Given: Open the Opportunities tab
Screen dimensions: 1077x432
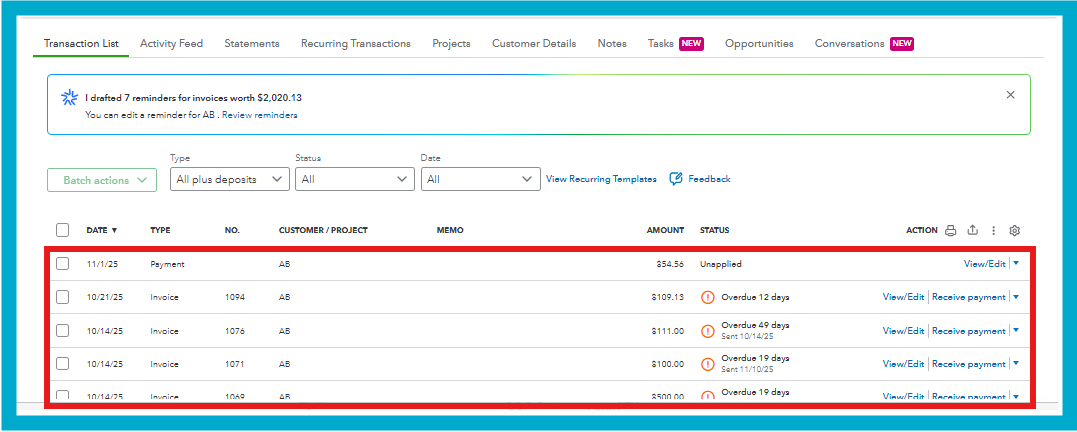Looking at the screenshot, I should (759, 43).
